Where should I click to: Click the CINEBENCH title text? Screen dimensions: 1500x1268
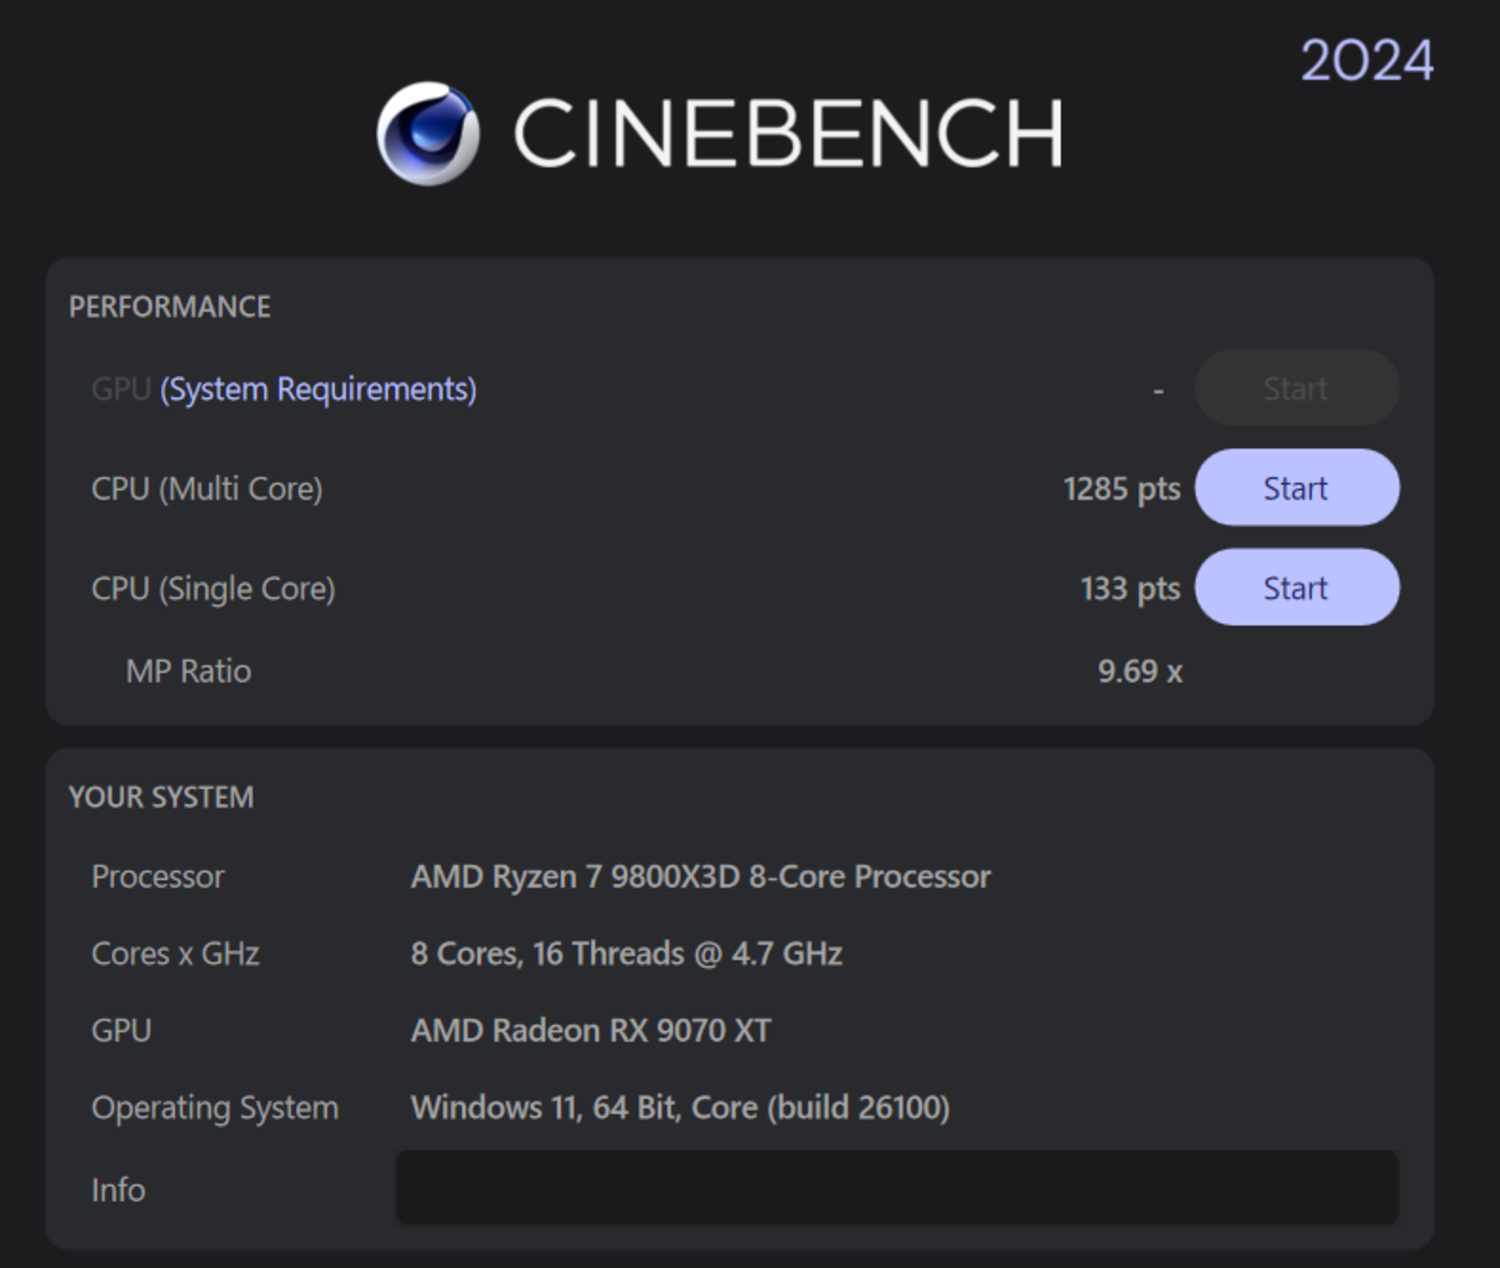tap(788, 133)
